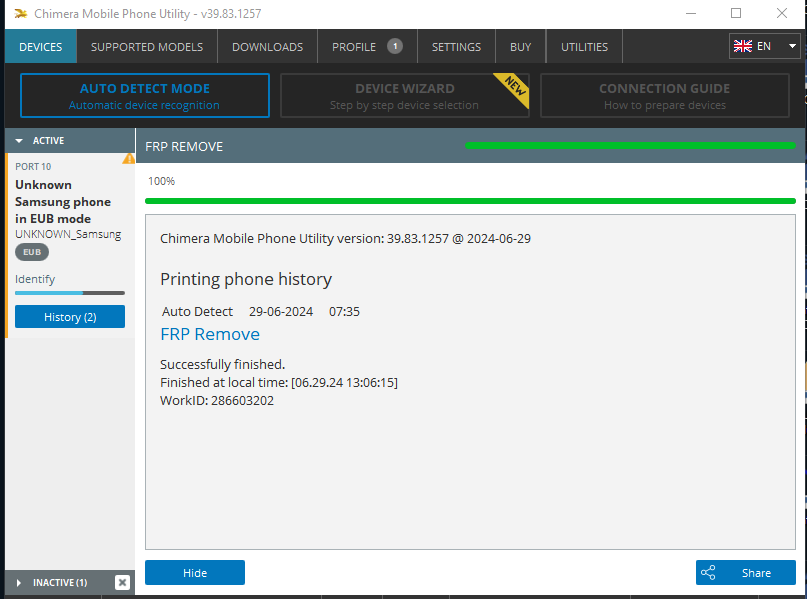The image size is (807, 599).
Task: Open the BUY tab
Action: 520,47
